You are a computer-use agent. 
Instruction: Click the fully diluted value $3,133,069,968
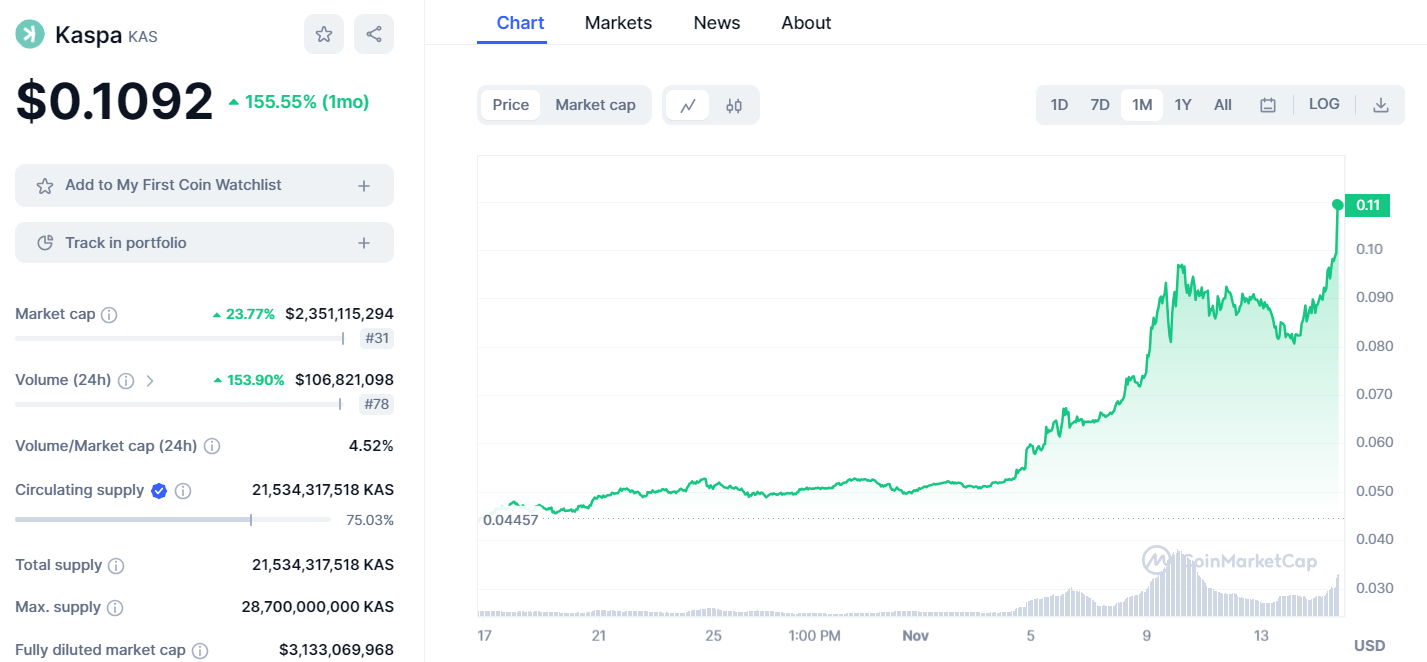click(336, 650)
